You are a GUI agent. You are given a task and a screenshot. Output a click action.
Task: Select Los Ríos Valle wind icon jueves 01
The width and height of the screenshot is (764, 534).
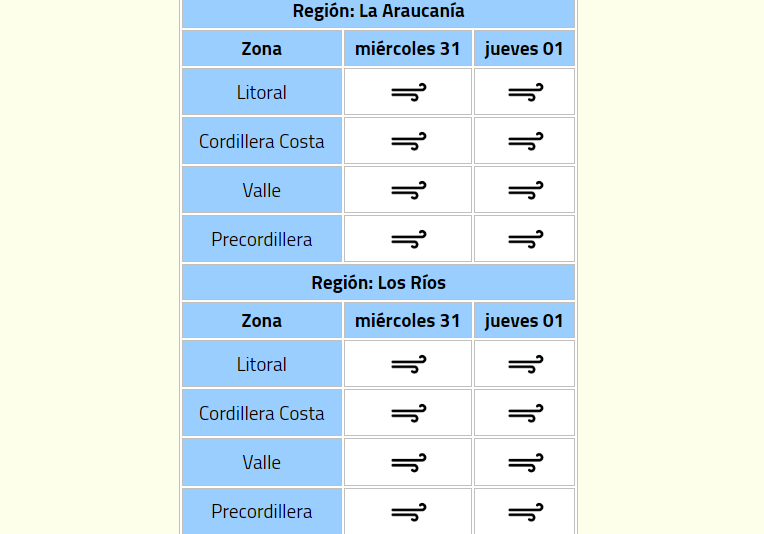(x=525, y=462)
